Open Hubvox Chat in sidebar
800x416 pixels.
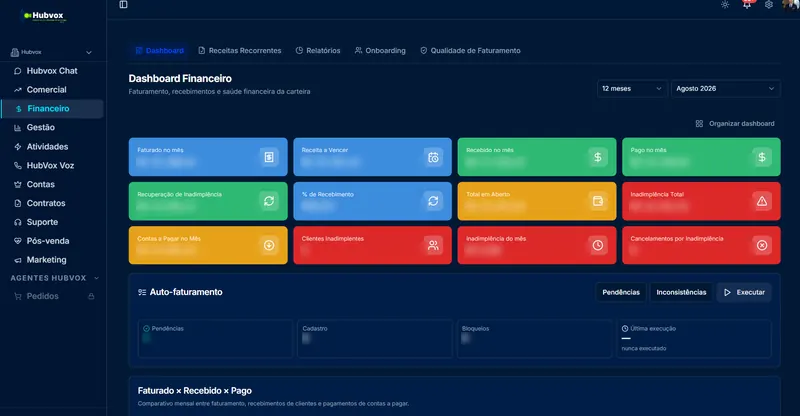[52, 71]
